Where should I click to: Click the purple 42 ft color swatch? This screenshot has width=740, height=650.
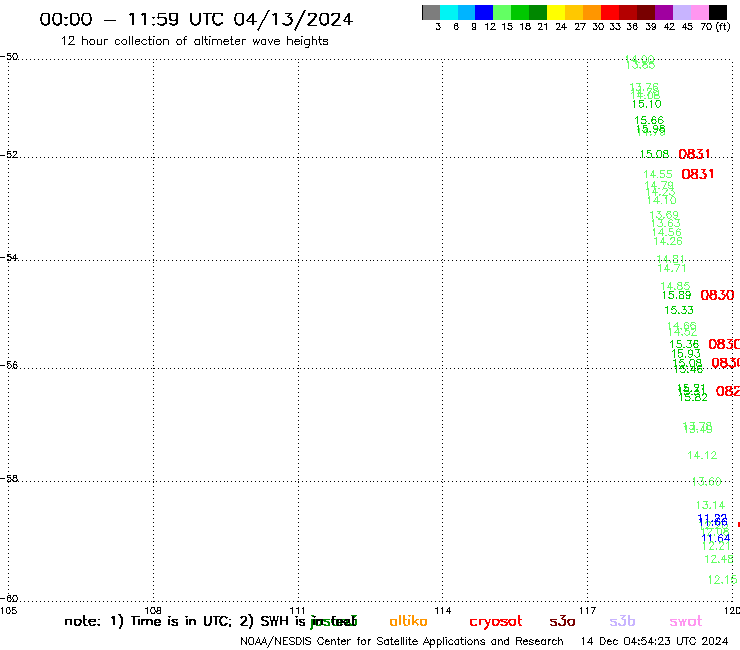coord(664,13)
